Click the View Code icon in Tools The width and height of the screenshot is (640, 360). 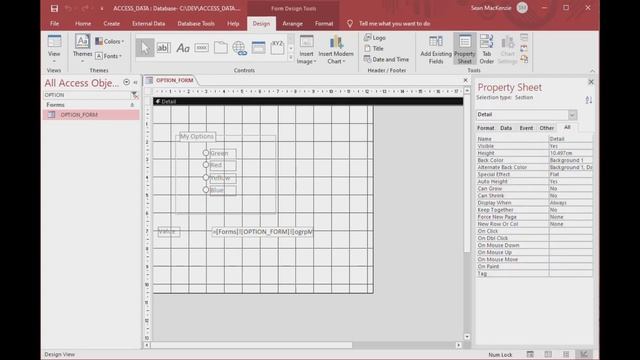pyautogui.click(x=524, y=49)
